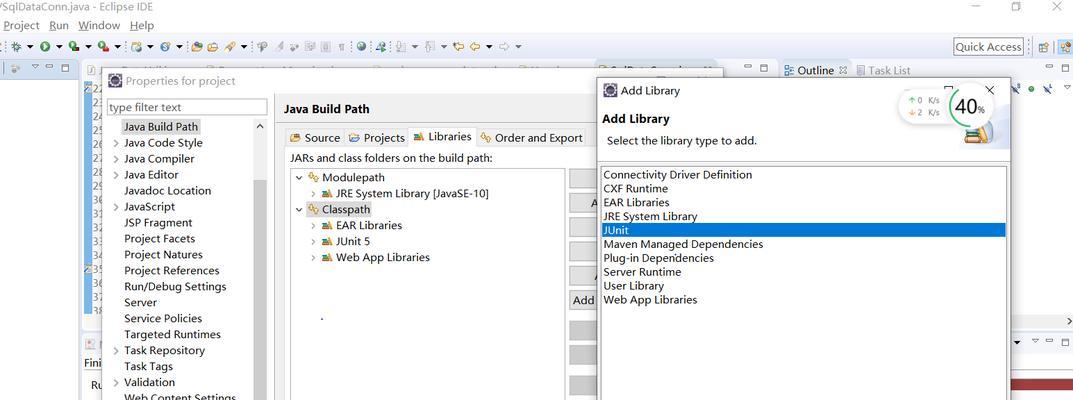This screenshot has height=400, width=1073.
Task: Minimize the Outline view panel
Action: 1048,67
